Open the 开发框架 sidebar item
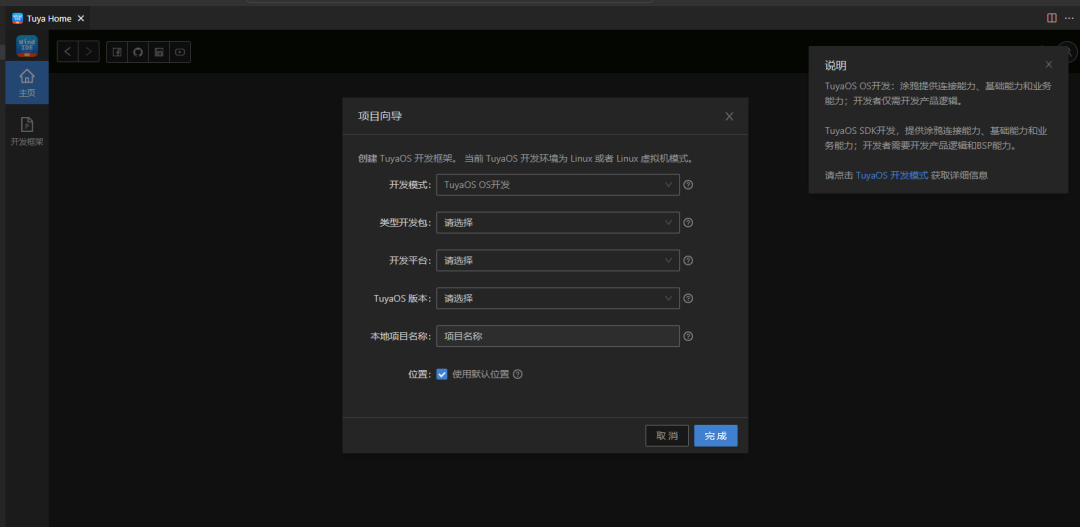This screenshot has width=1080, height=527. coord(27,131)
